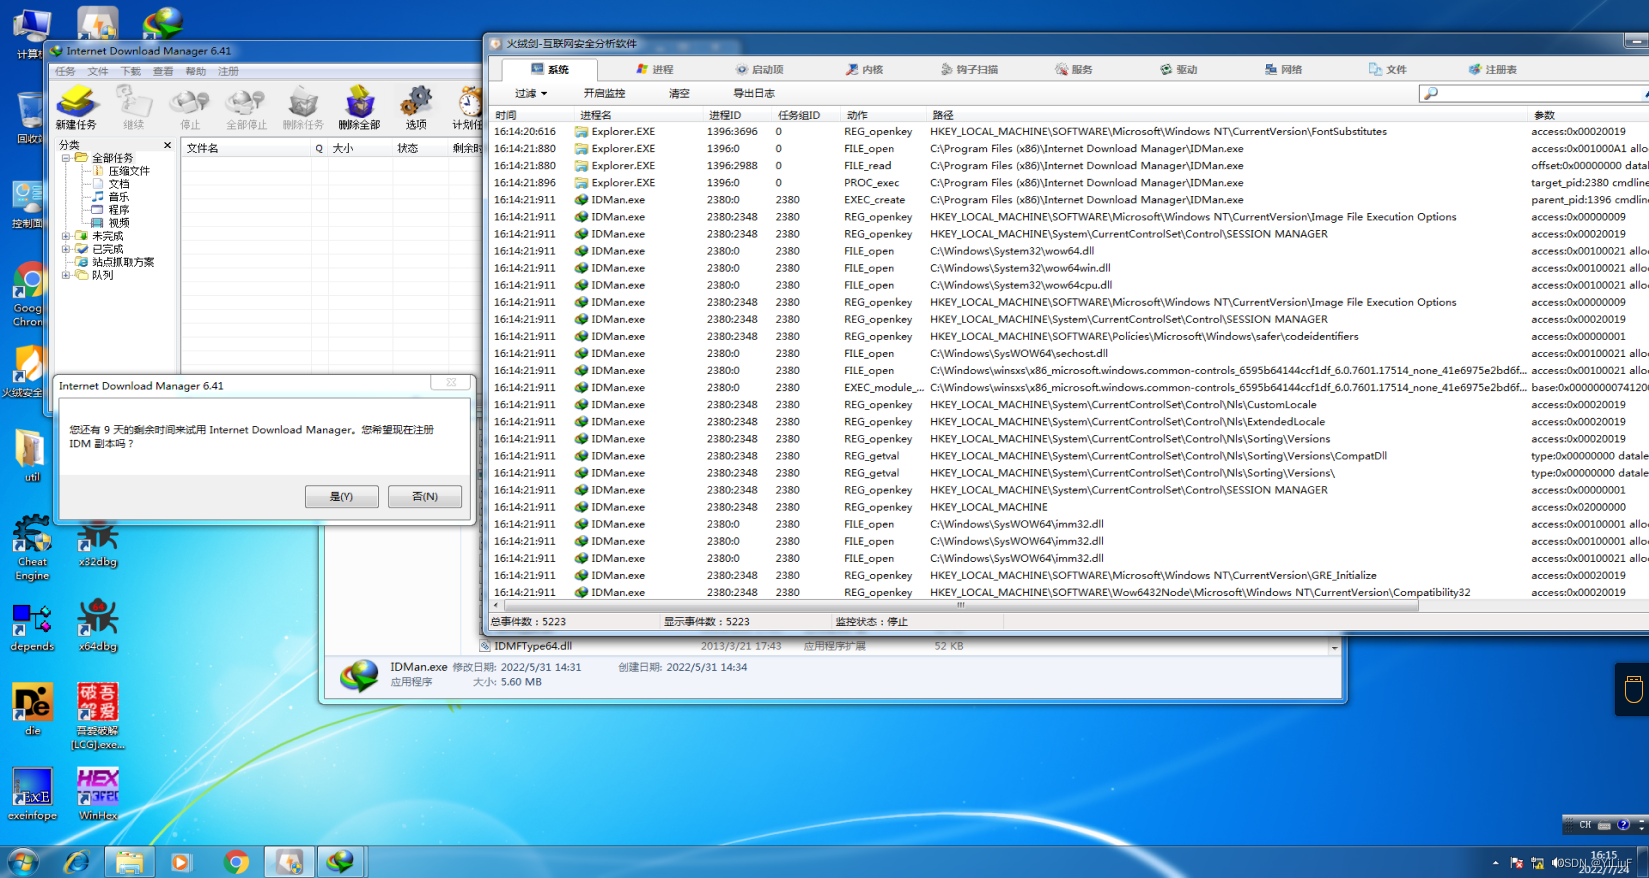This screenshot has width=1649, height=878.
Task: Select the 文档 category
Action: pyautogui.click(x=119, y=184)
